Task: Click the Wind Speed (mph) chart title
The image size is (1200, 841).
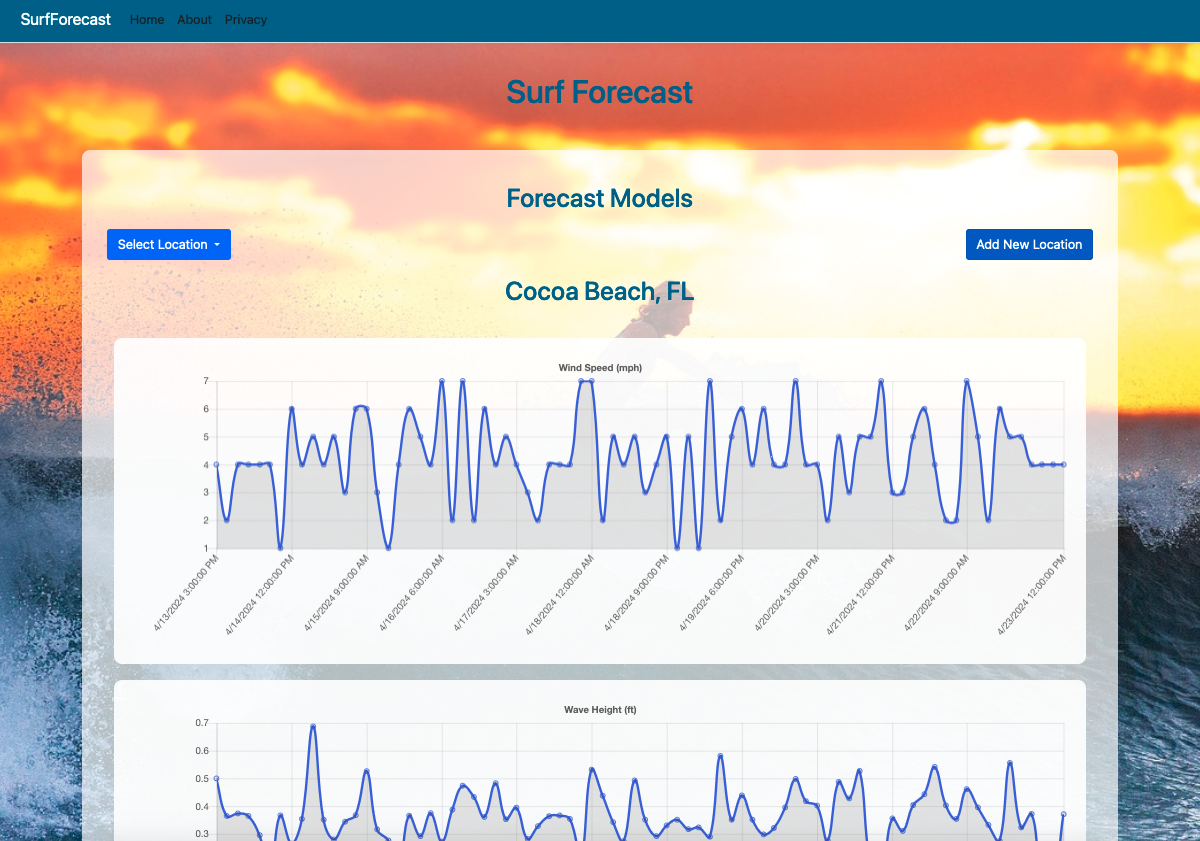Action: [x=600, y=368]
